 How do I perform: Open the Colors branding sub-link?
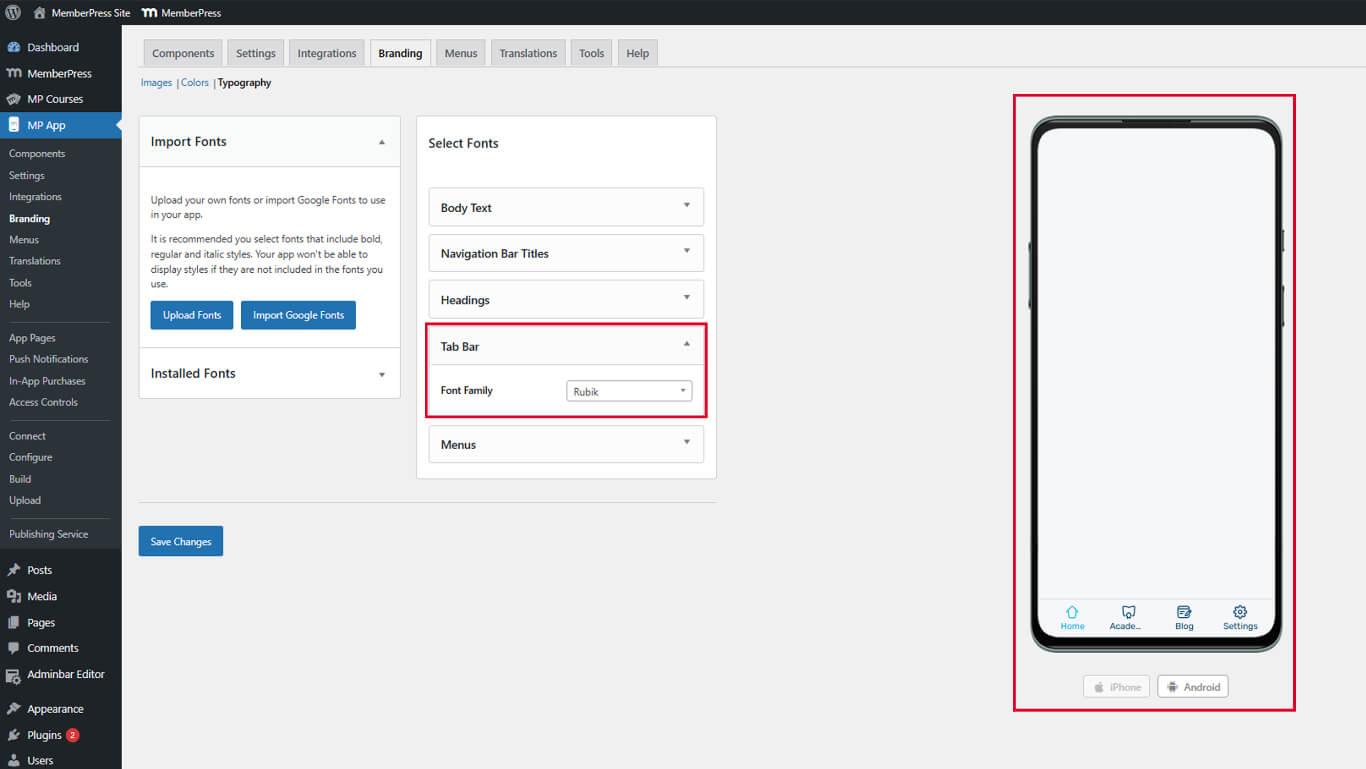click(195, 83)
